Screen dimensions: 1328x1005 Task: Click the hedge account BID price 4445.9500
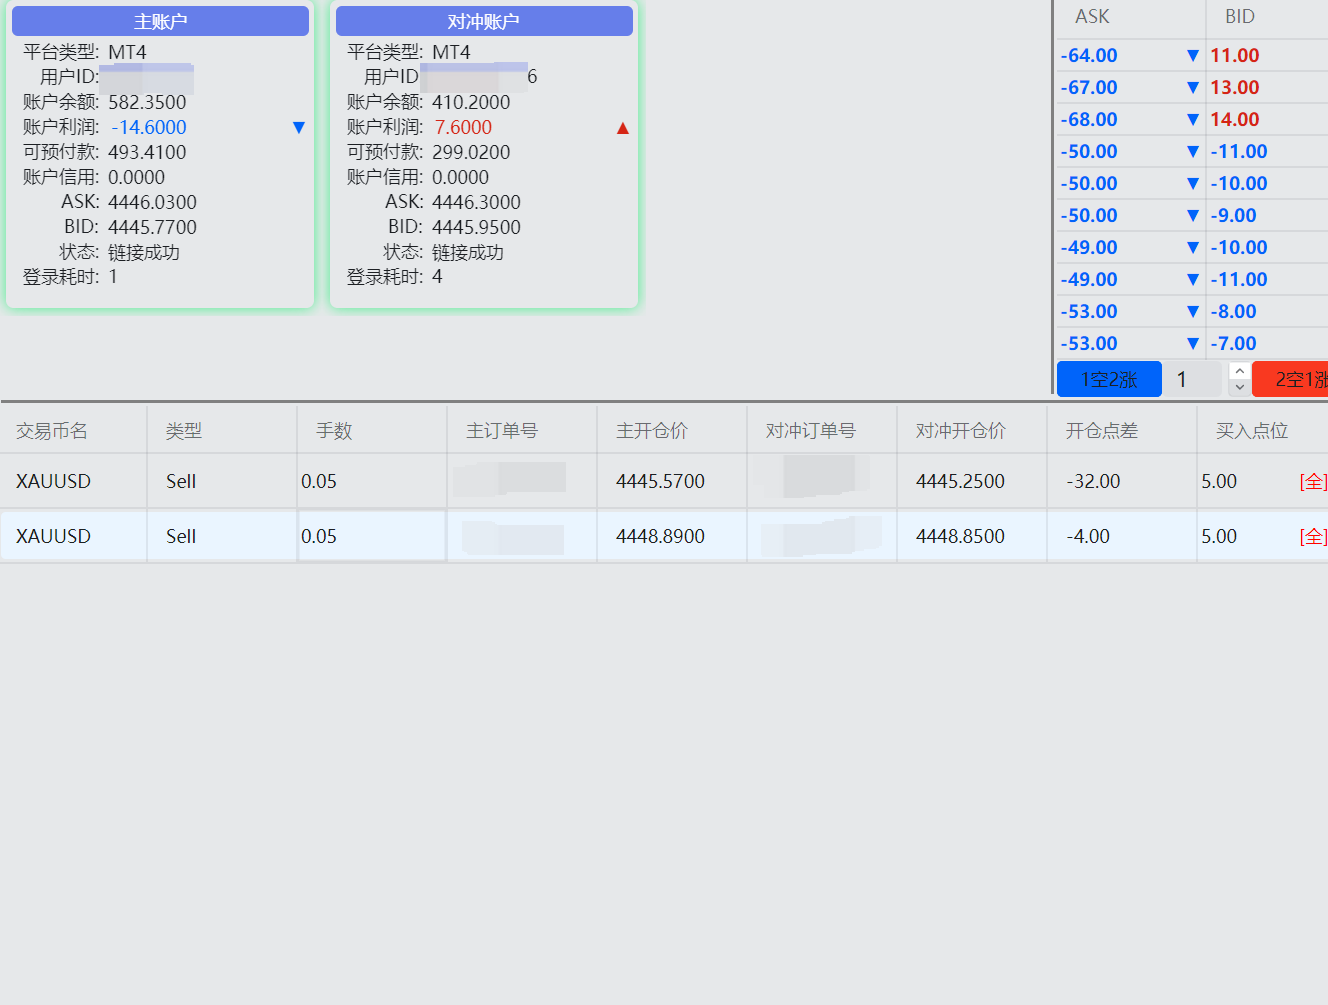476,228
